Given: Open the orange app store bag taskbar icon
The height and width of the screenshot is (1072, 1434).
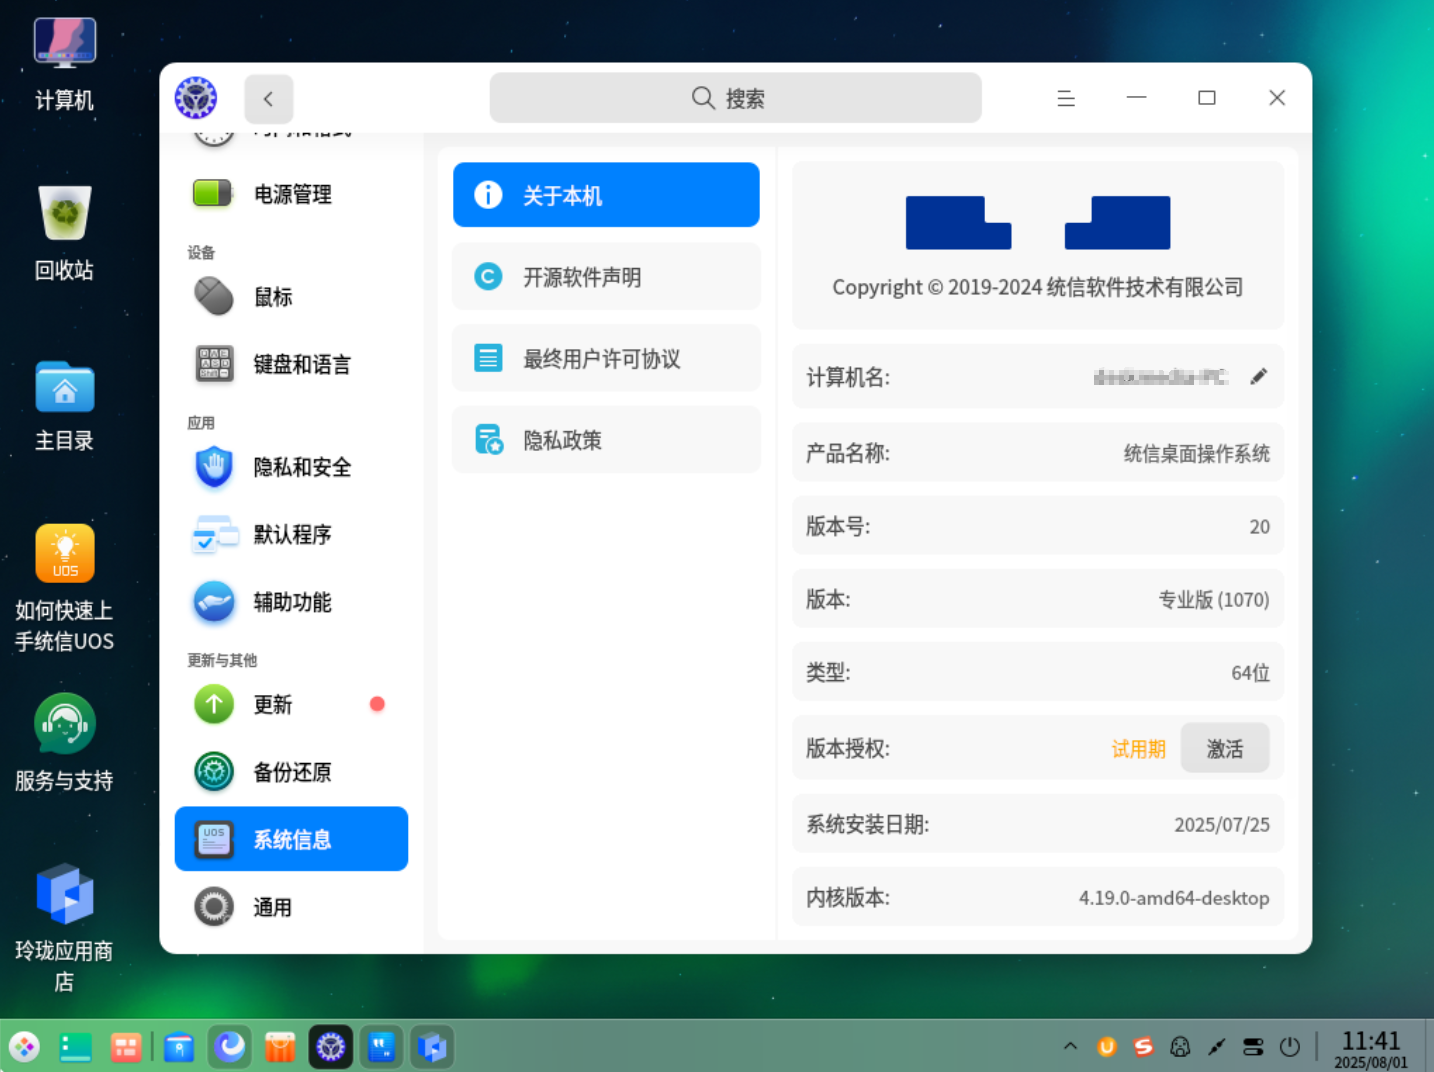Looking at the screenshot, I should point(280,1047).
